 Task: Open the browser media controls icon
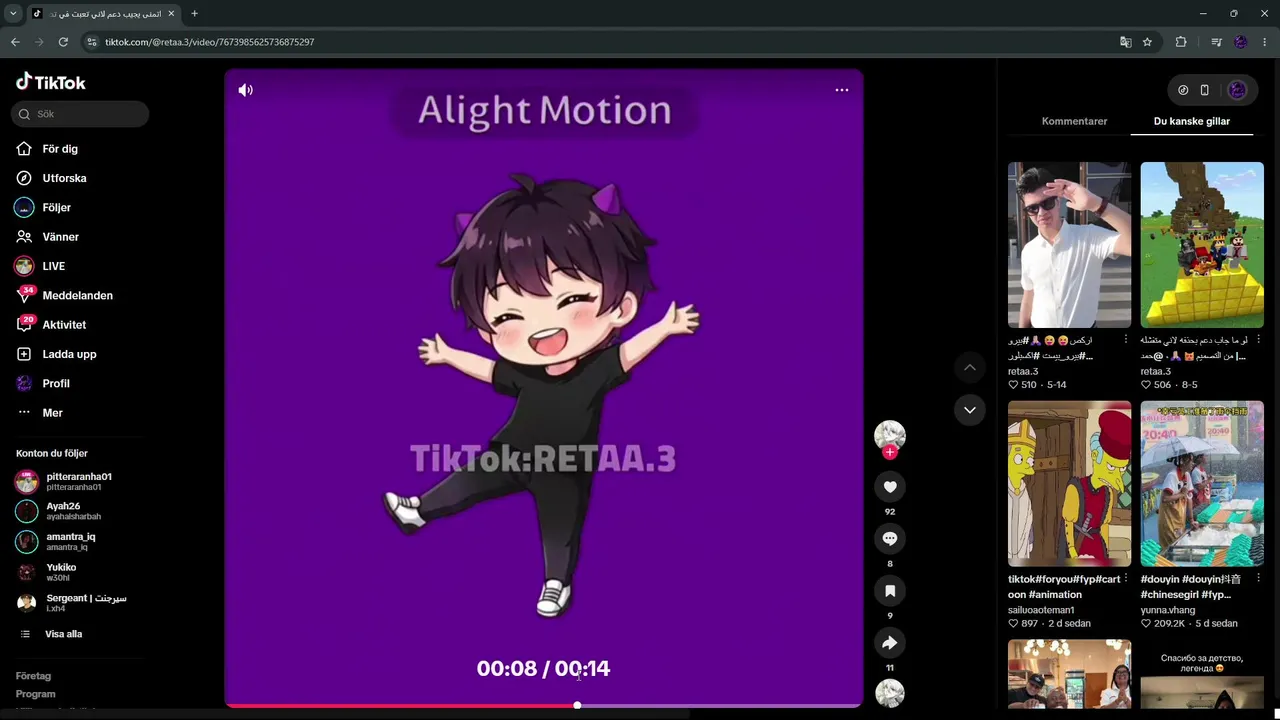tap(1216, 42)
